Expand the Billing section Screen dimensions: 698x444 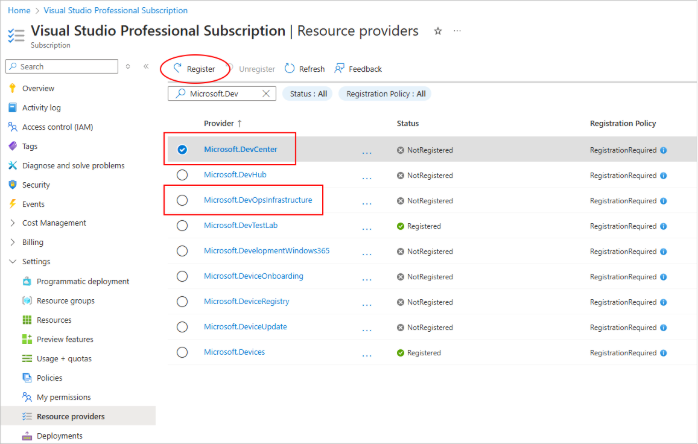tap(12, 242)
